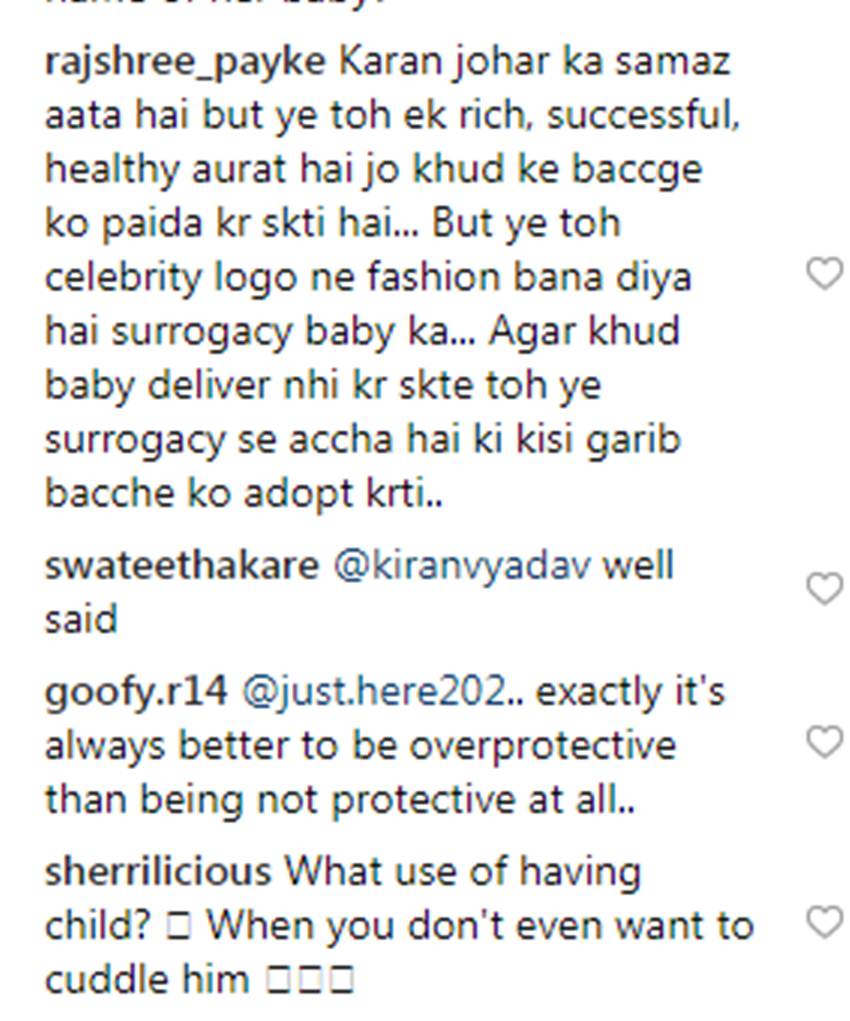The image size is (850, 1021).
Task: Open goofy.r14's profile
Action: pyautogui.click(x=136, y=692)
